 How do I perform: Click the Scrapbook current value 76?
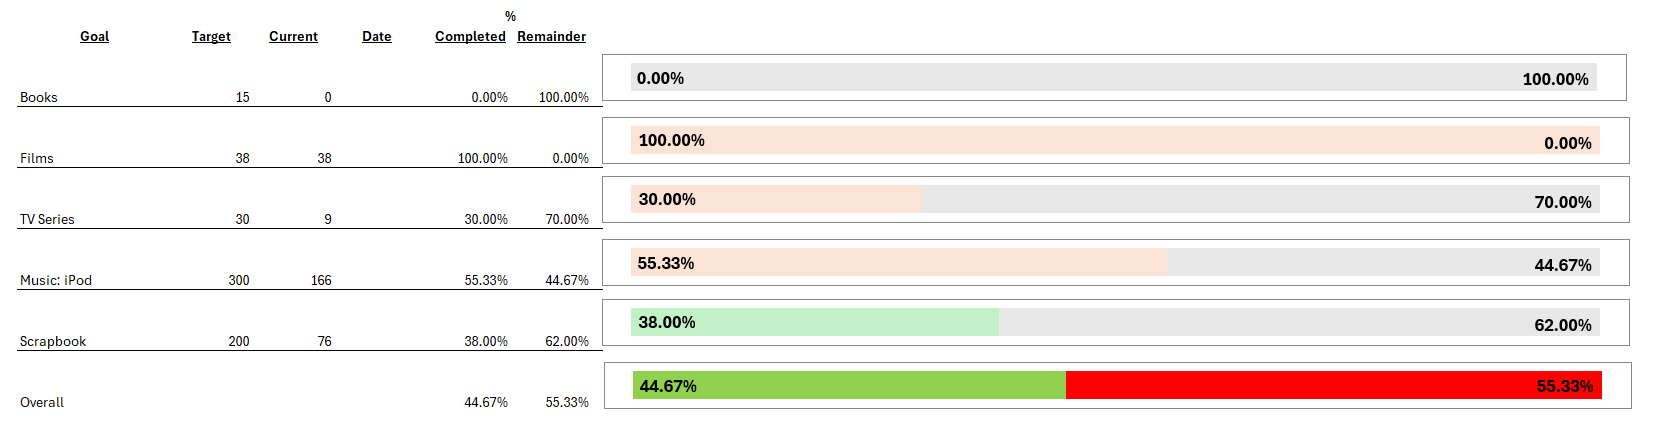[325, 341]
